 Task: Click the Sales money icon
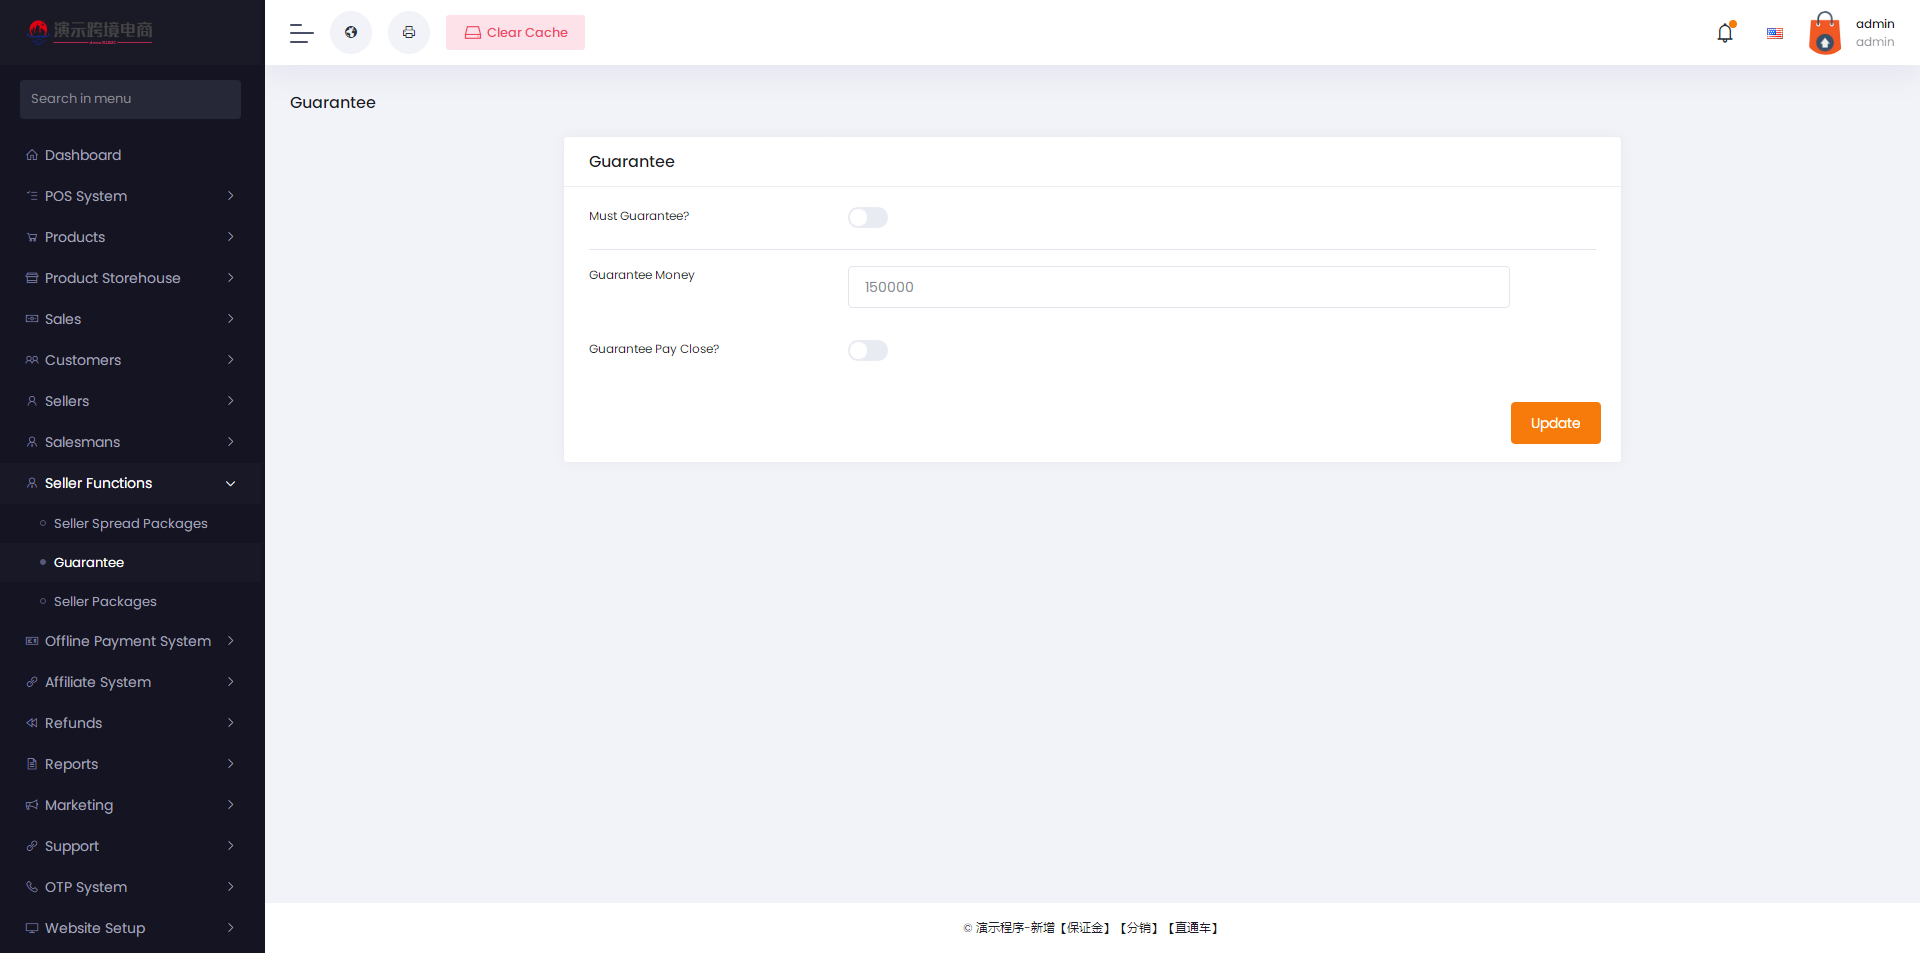coord(32,319)
